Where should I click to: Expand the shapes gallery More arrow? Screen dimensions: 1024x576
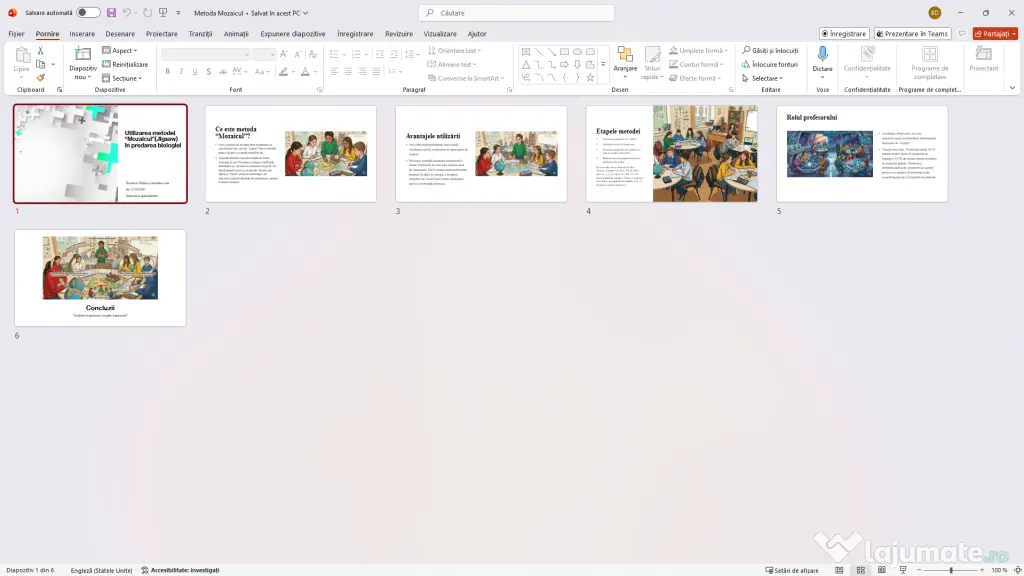(x=603, y=65)
